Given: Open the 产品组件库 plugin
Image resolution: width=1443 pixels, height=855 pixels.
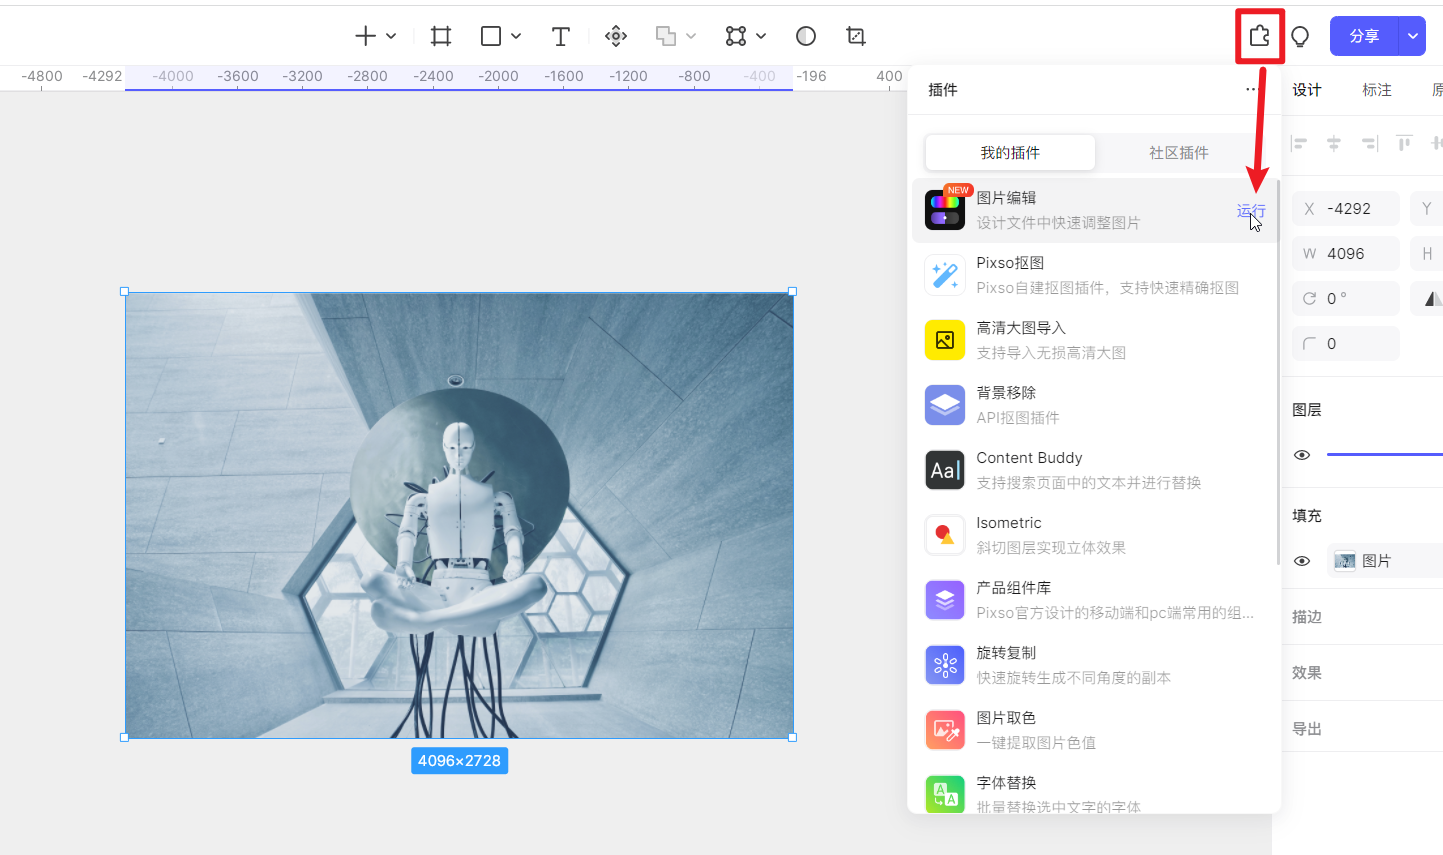Looking at the screenshot, I should (1096, 600).
